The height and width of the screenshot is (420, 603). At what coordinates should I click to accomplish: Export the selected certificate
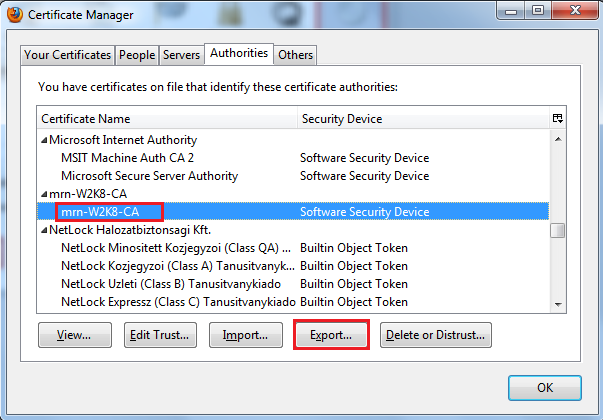click(x=332, y=335)
